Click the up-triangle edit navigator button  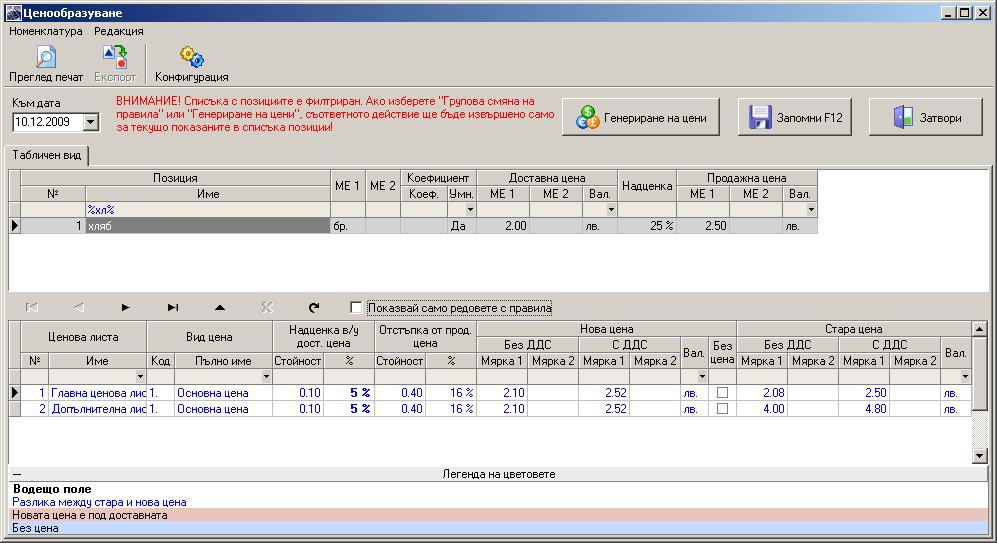(219, 308)
